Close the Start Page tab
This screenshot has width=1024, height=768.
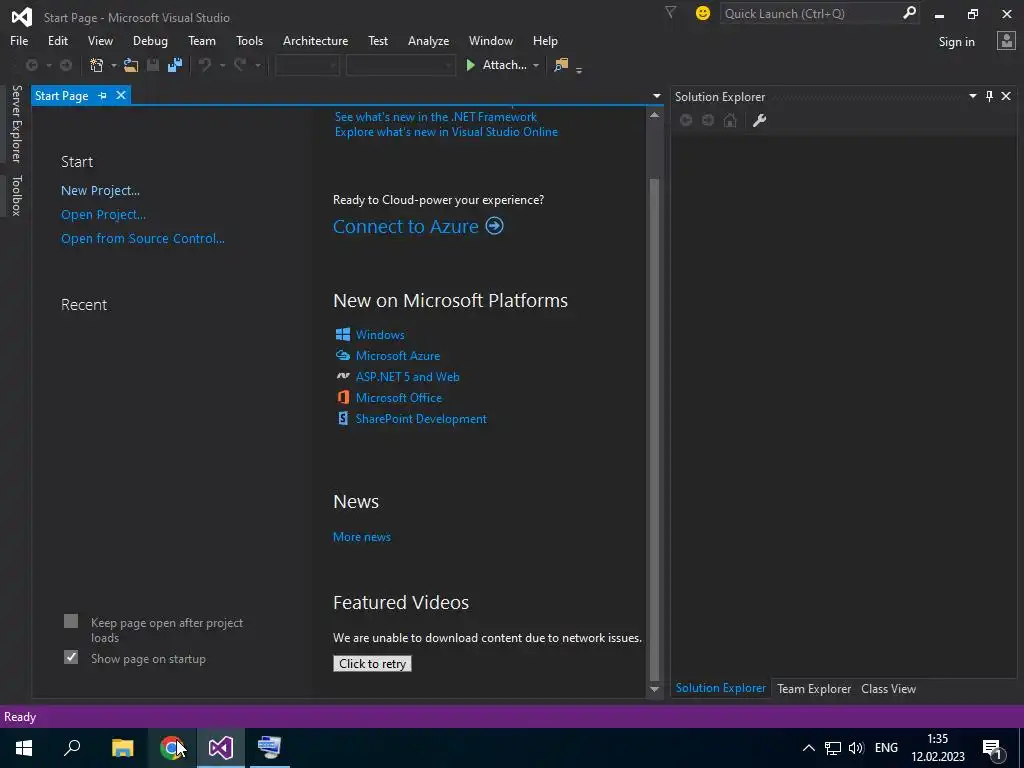click(121, 95)
